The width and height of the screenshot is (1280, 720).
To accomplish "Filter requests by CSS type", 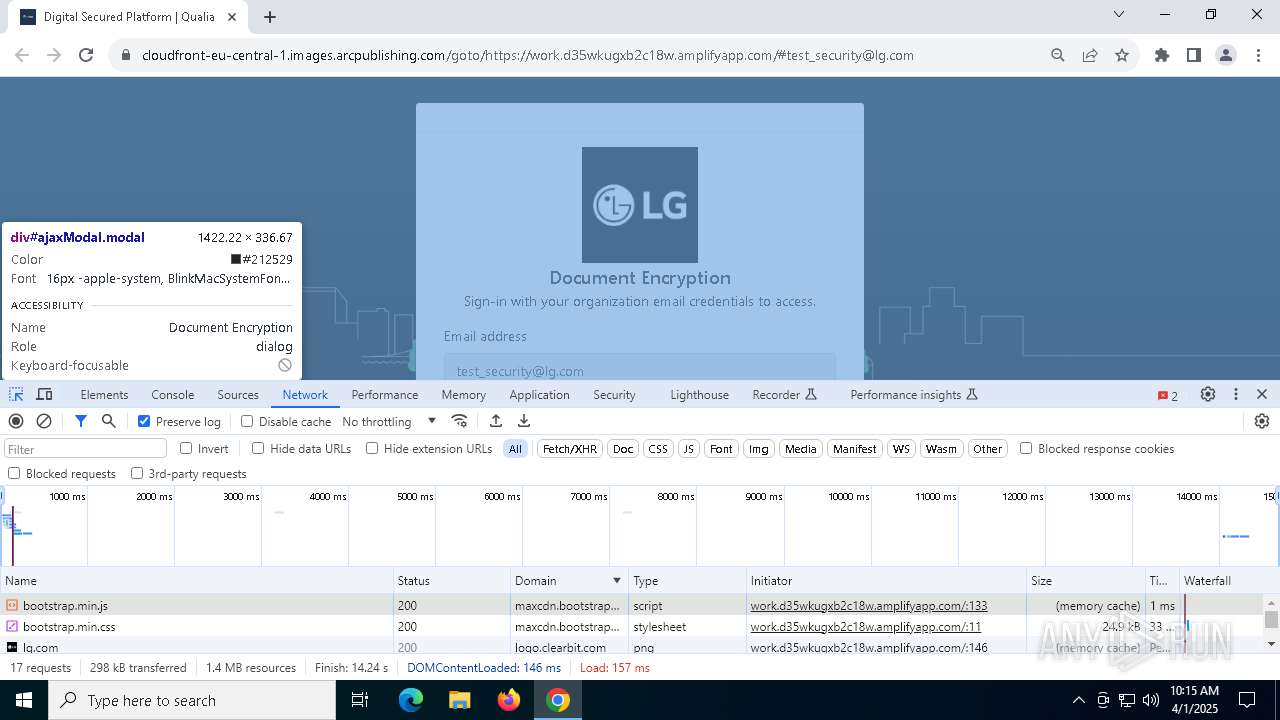I will tap(658, 449).
